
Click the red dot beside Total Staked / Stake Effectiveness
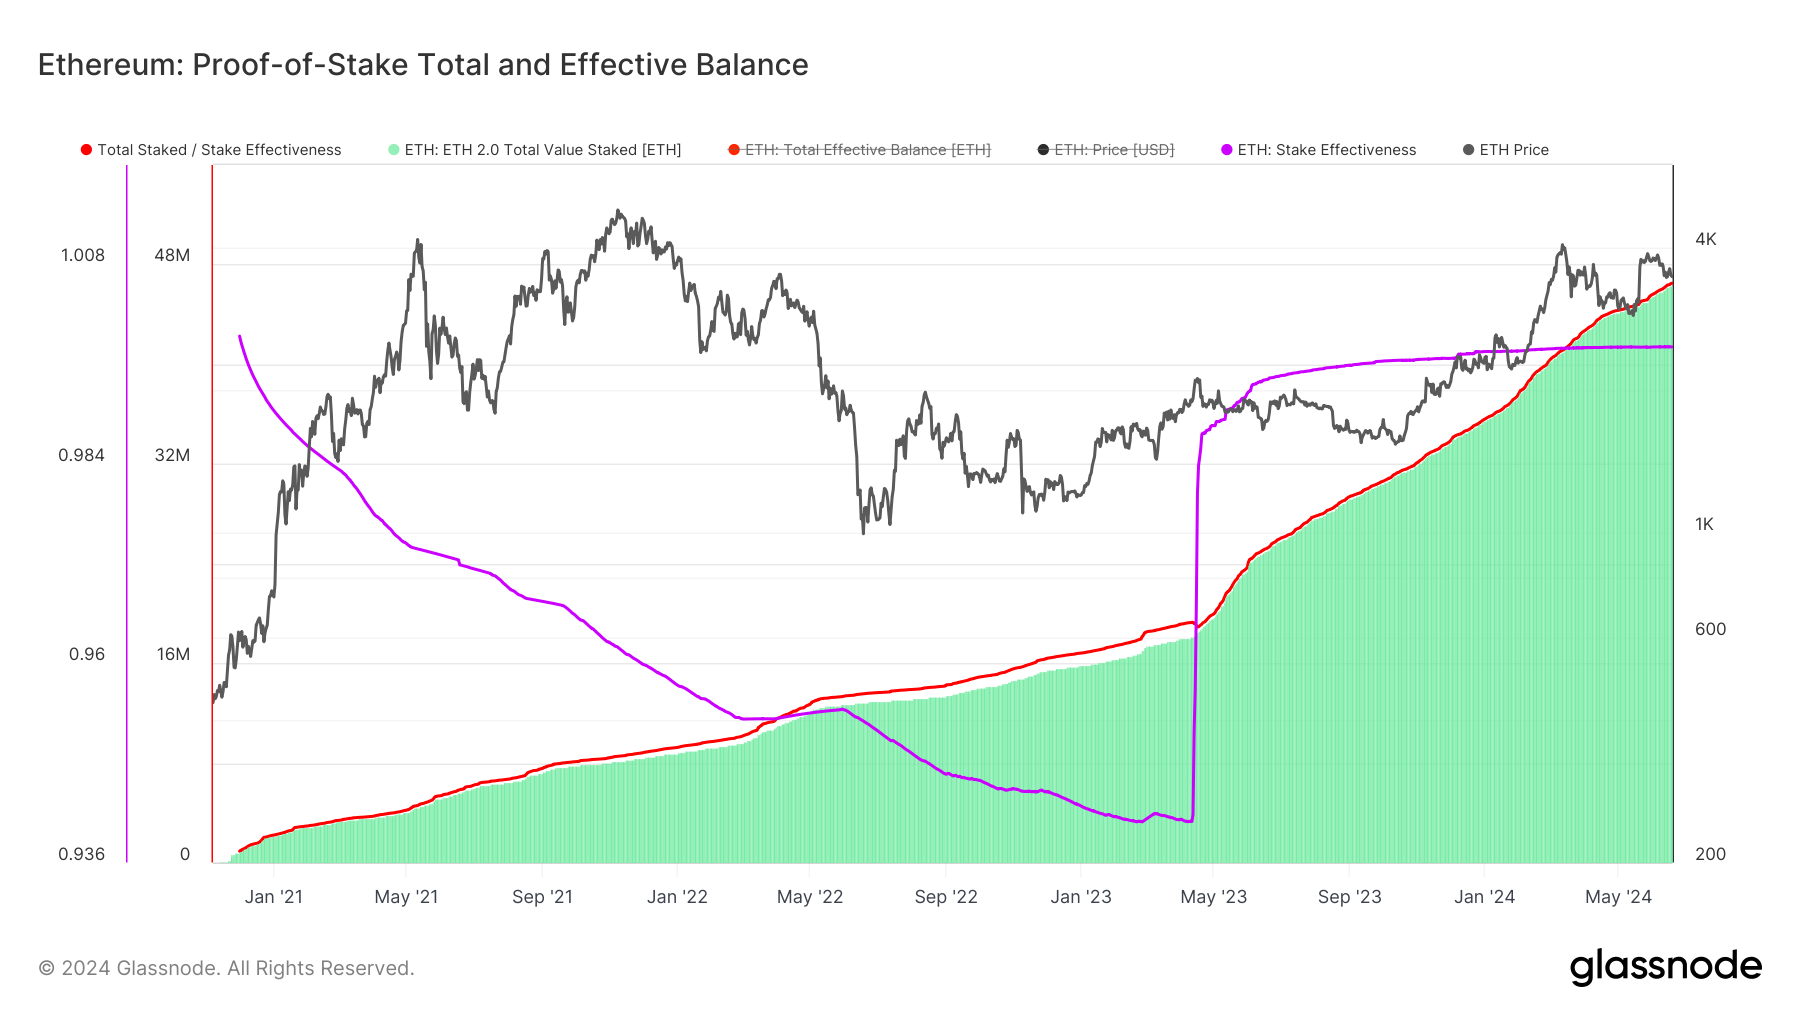[86, 150]
